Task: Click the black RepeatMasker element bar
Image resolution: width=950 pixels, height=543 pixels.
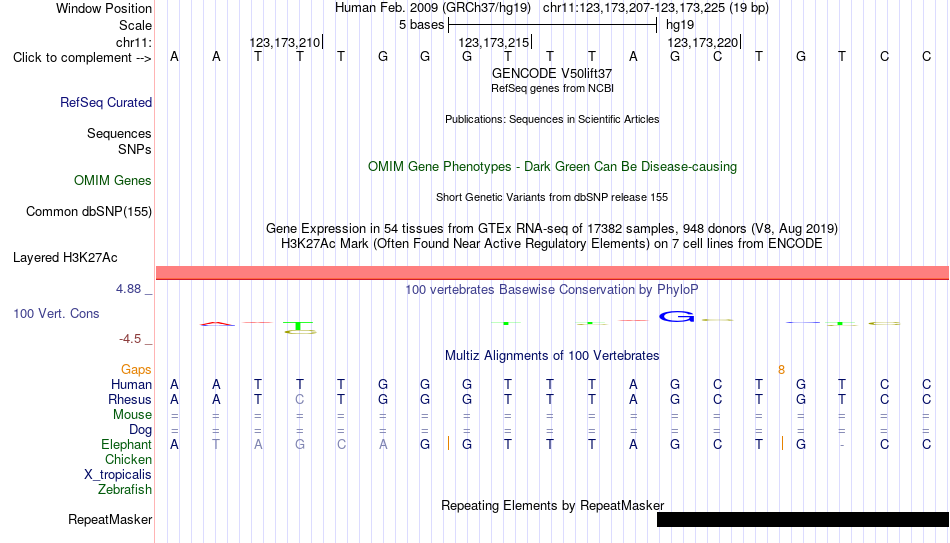Action: pyautogui.click(x=803, y=519)
